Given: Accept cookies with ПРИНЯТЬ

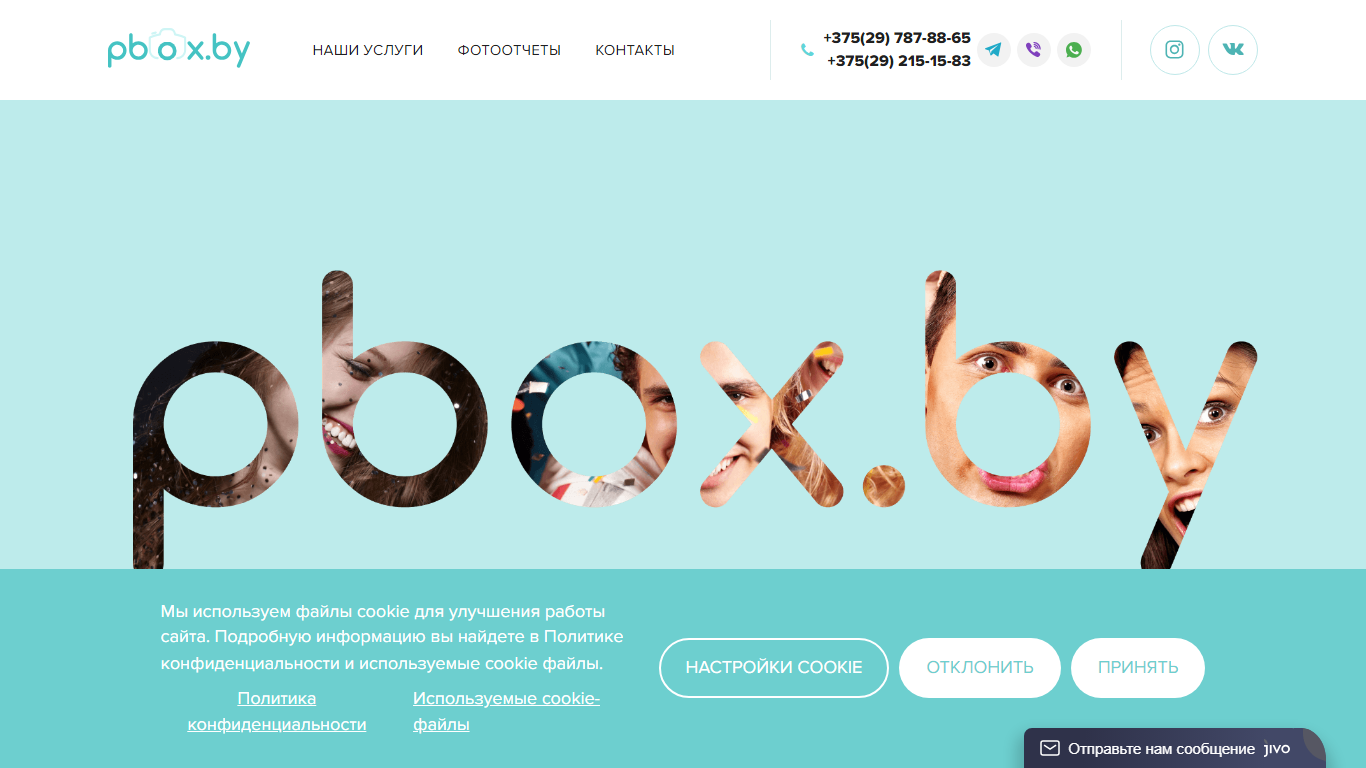Looking at the screenshot, I should coord(1138,668).
